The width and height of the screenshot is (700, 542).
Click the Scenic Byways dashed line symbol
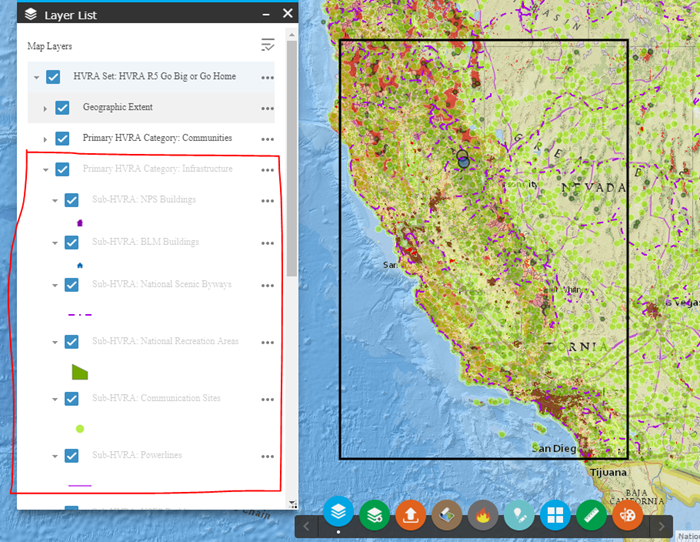80,315
